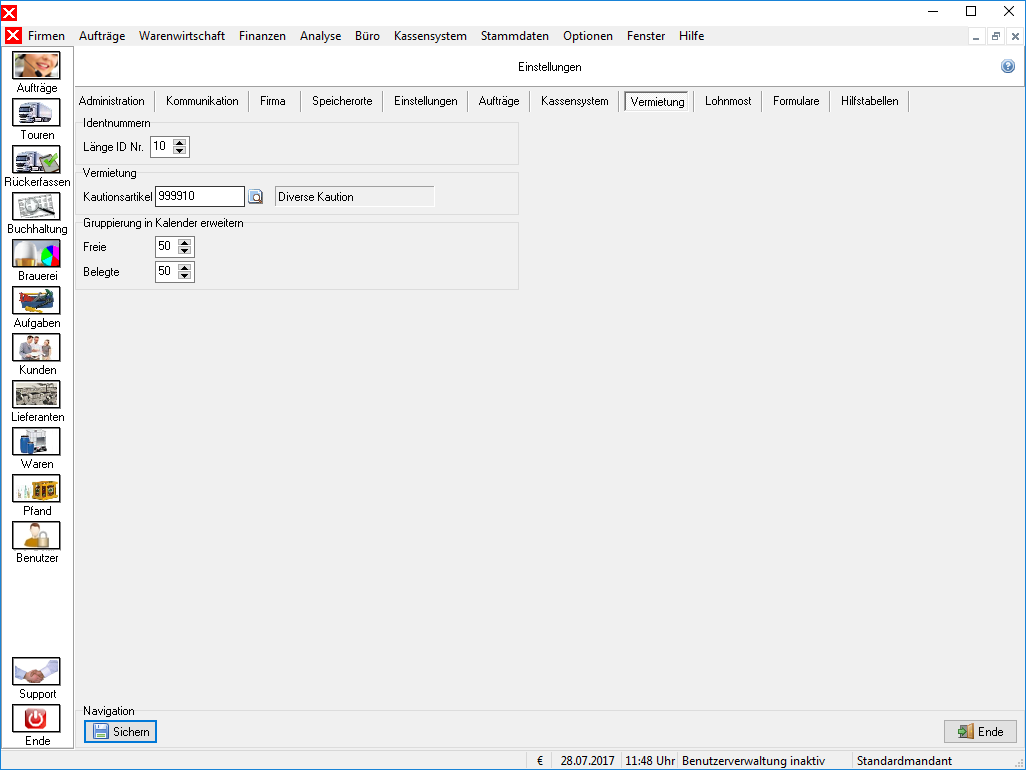The height and width of the screenshot is (770, 1026).
Task: Open the Touren truck icon
Action: point(36,113)
